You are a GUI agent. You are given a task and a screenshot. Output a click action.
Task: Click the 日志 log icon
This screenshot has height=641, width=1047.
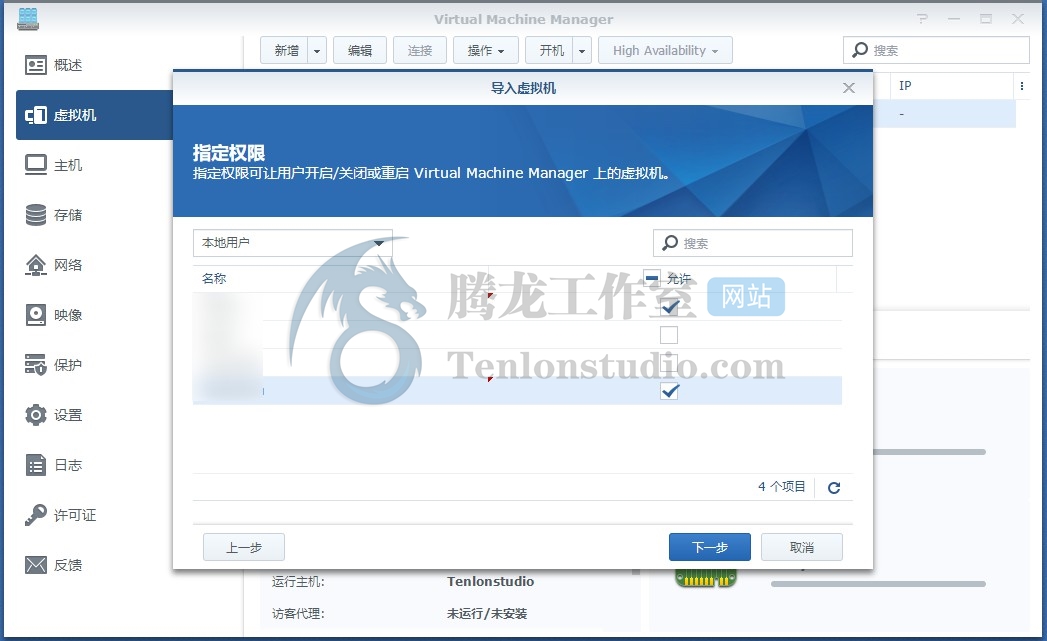pos(35,465)
